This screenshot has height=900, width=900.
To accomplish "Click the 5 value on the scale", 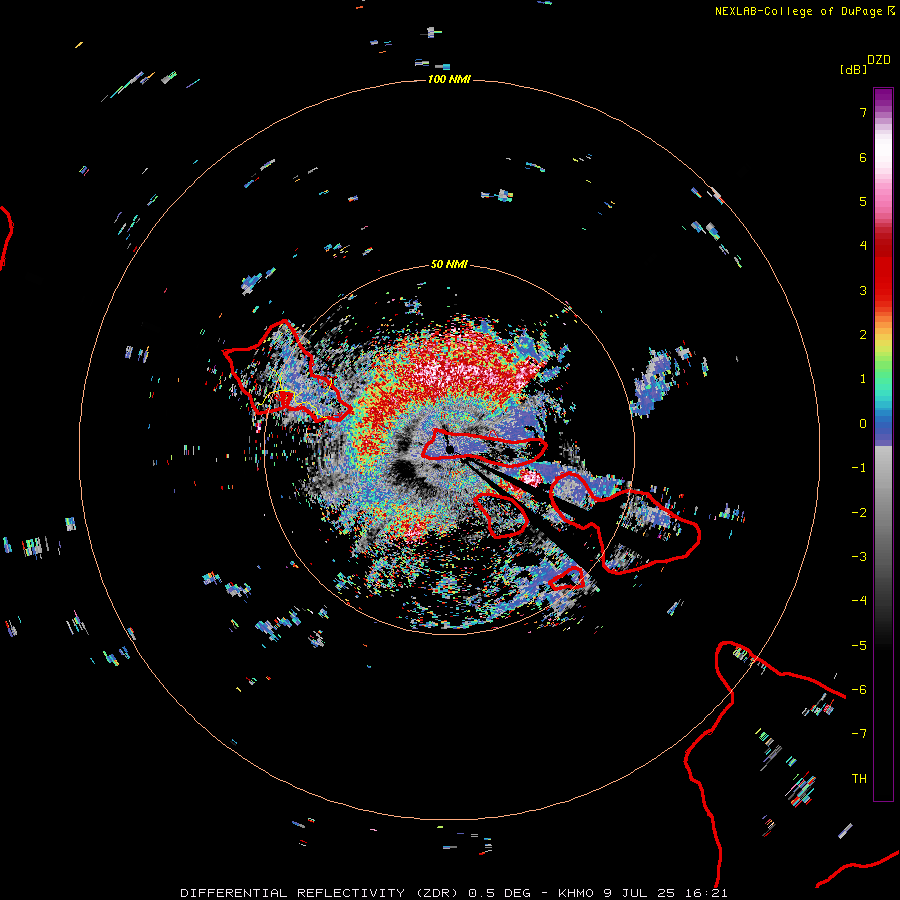I will pos(863,201).
